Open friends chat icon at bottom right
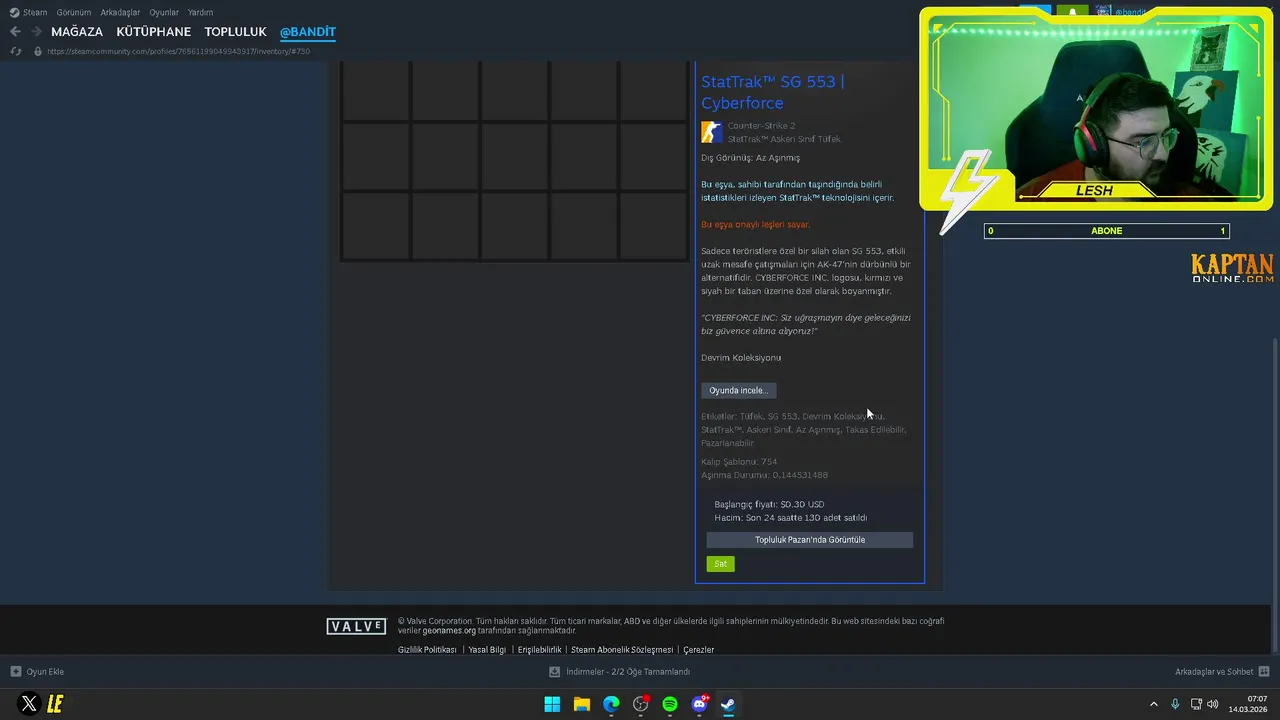 (1264, 672)
